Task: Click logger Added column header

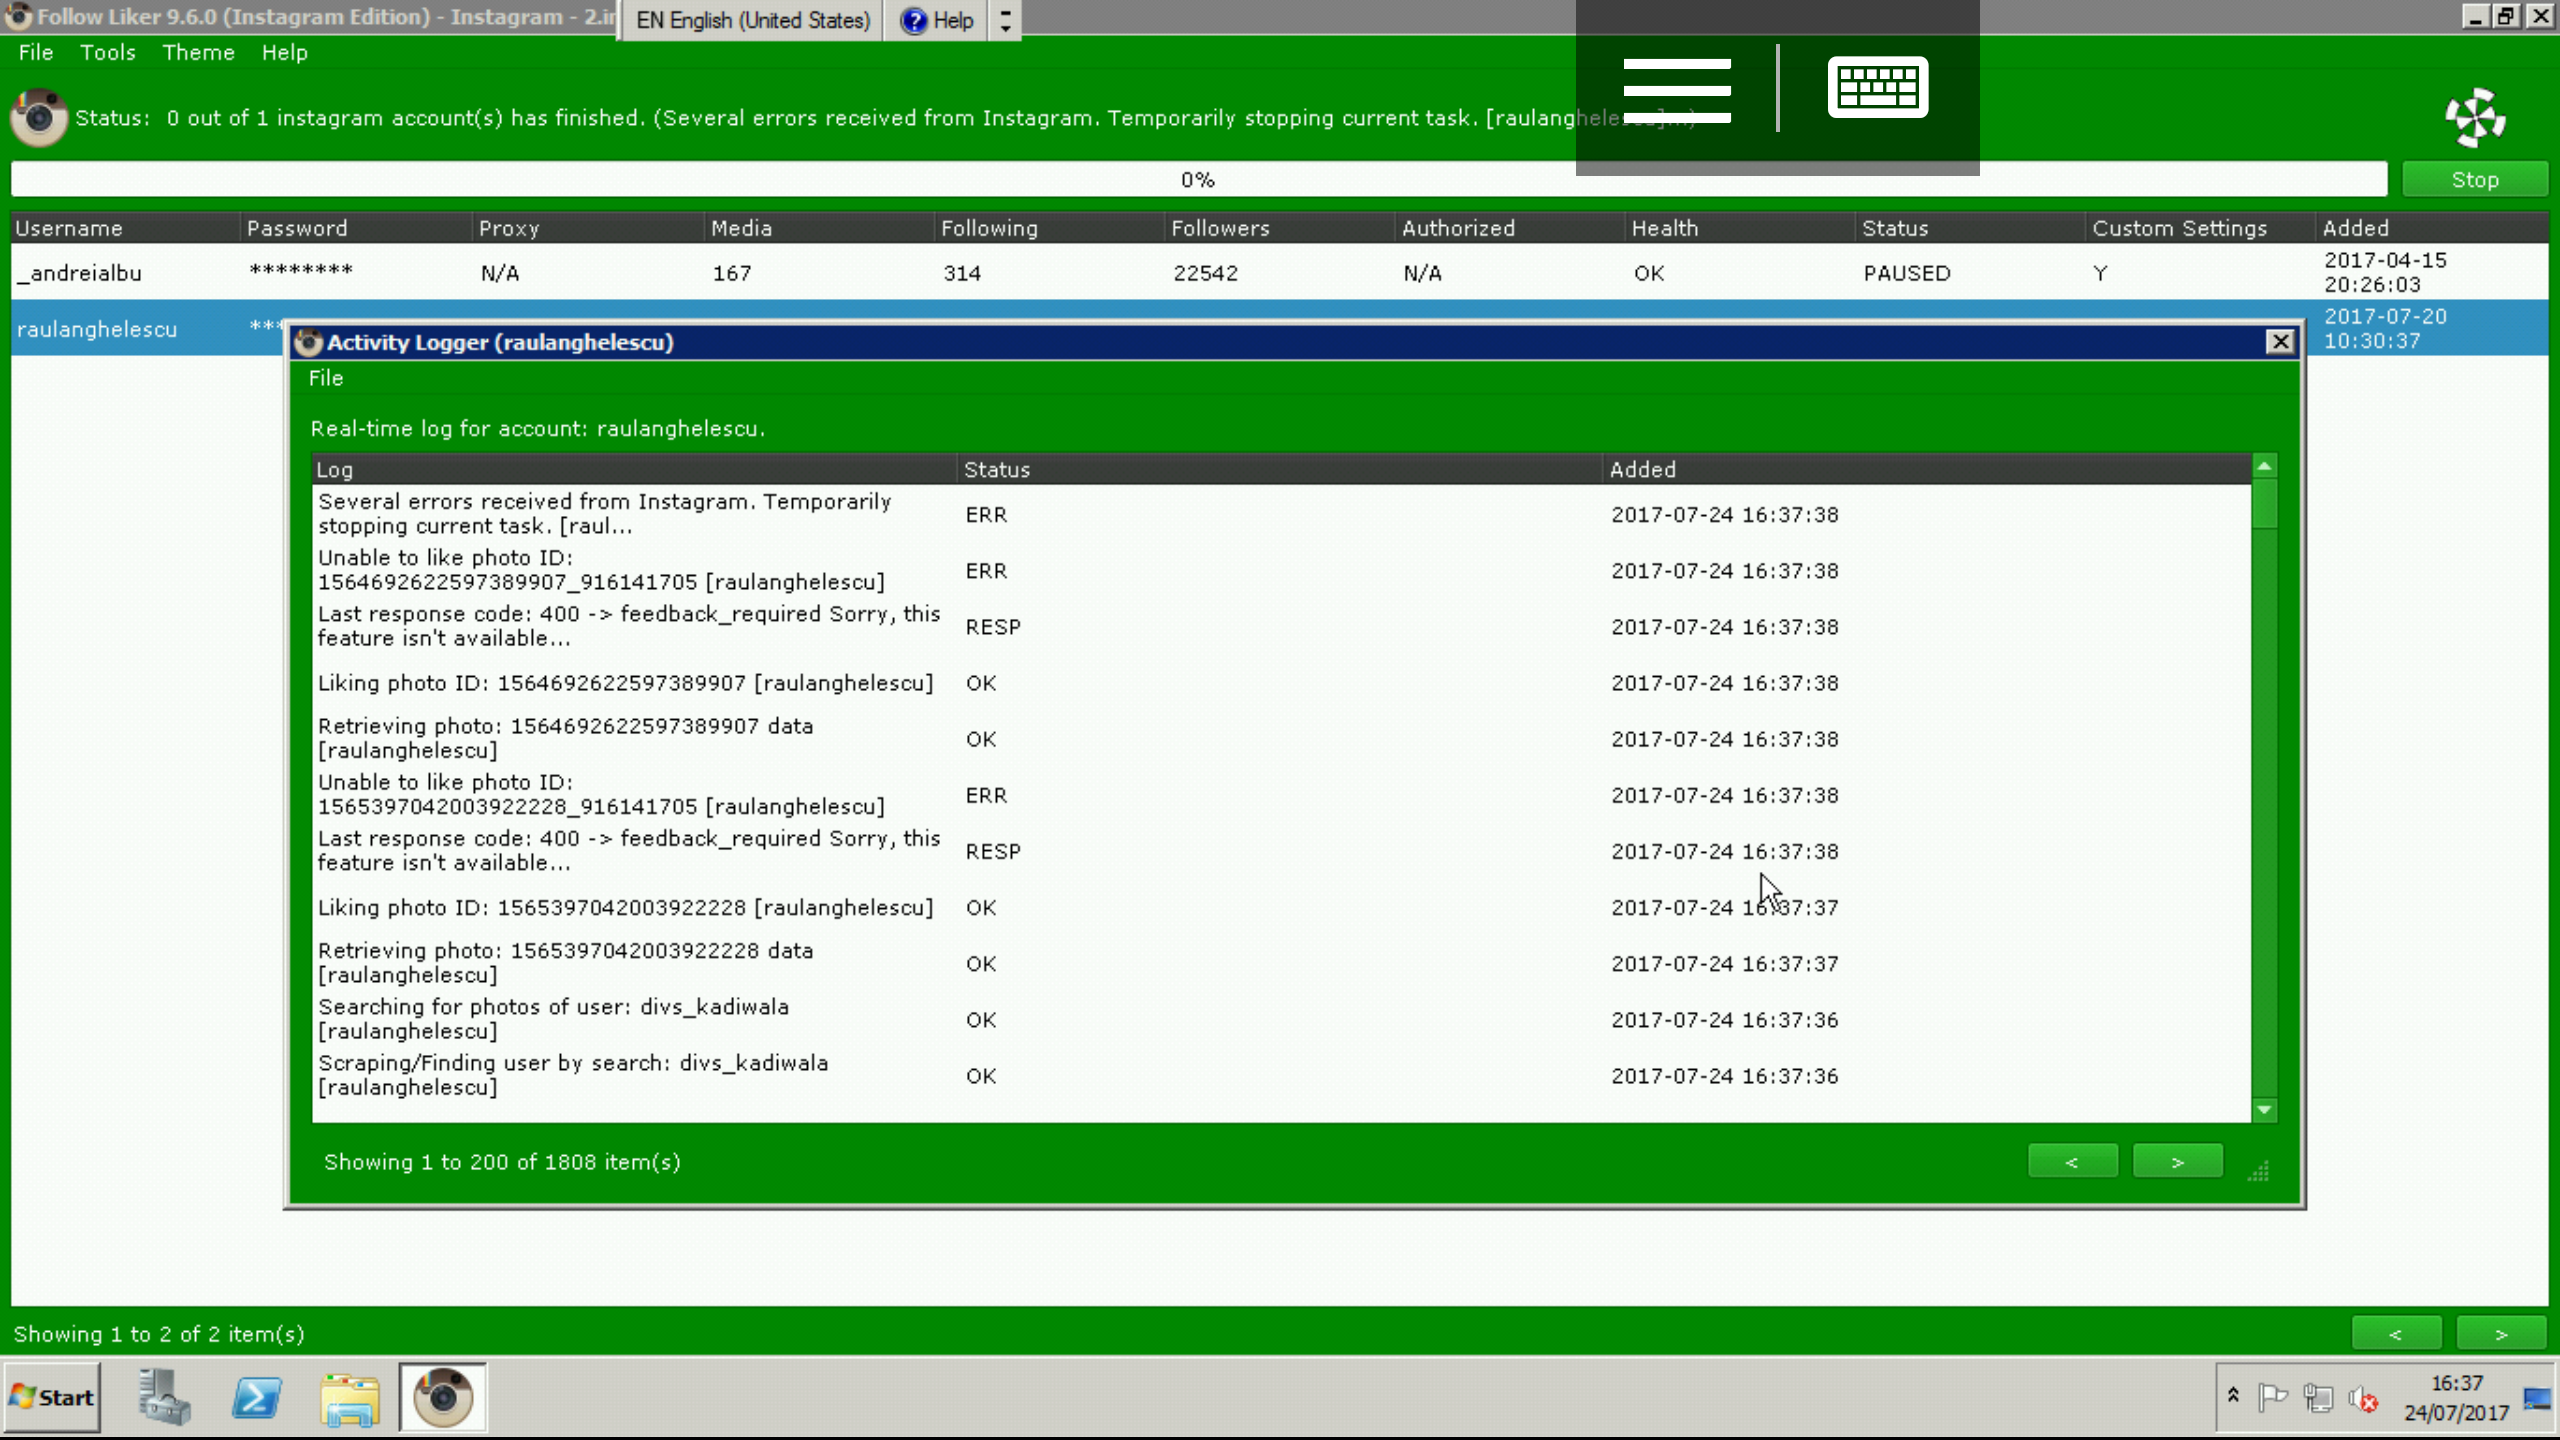Action: click(1927, 469)
